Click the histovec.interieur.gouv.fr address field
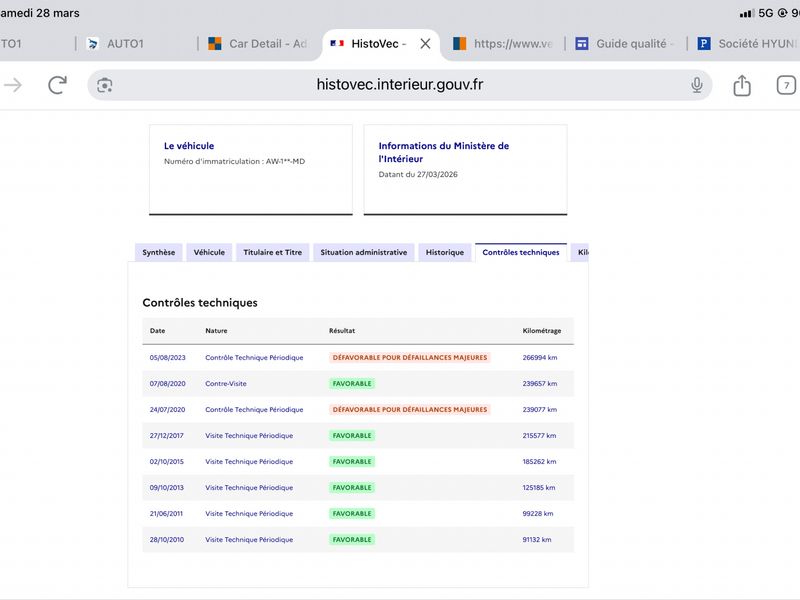 (400, 85)
